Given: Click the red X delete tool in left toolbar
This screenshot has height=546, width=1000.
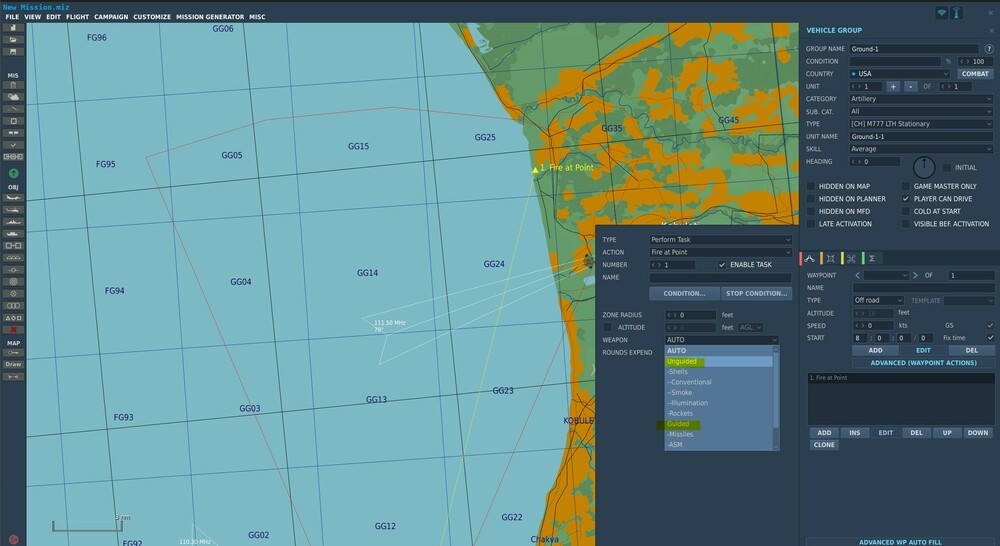Looking at the screenshot, I should (x=14, y=329).
